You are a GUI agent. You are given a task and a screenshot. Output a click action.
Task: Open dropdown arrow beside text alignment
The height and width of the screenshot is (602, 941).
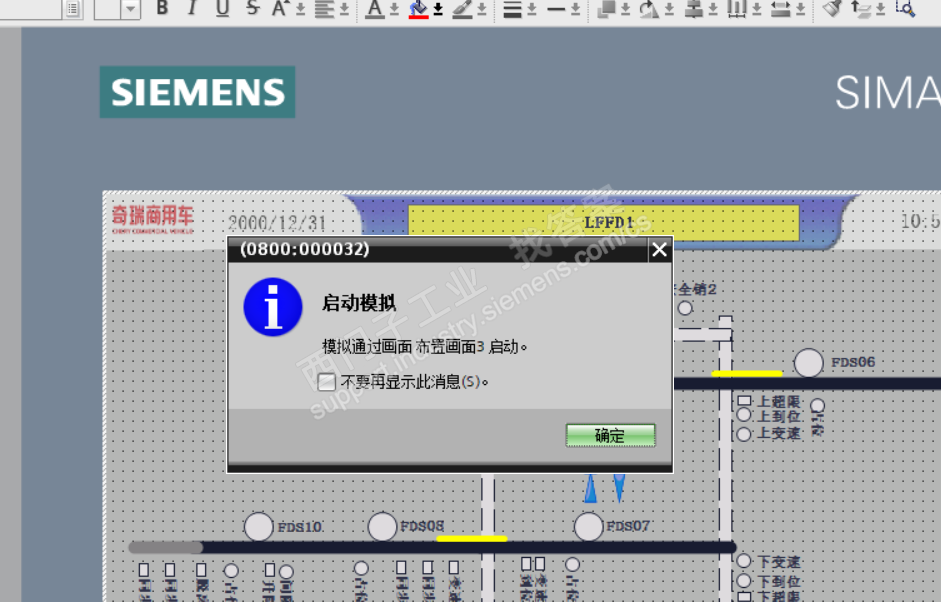tap(344, 9)
